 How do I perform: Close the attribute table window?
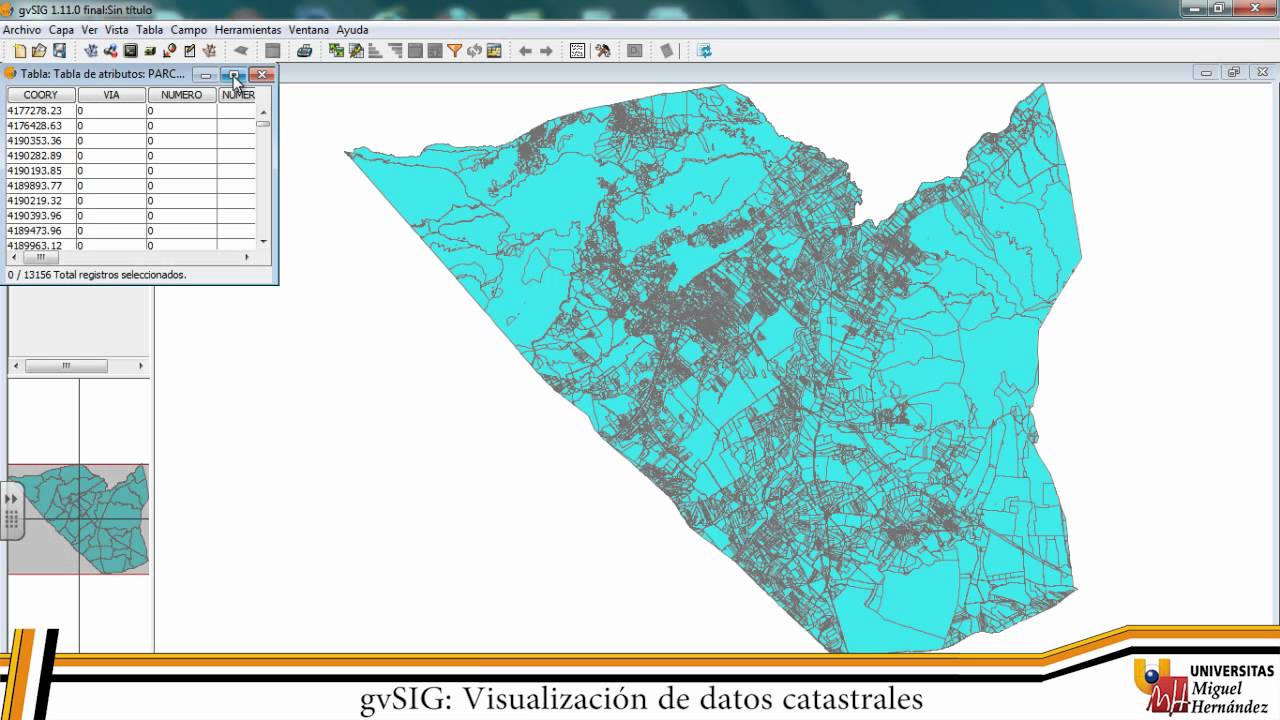(x=262, y=74)
